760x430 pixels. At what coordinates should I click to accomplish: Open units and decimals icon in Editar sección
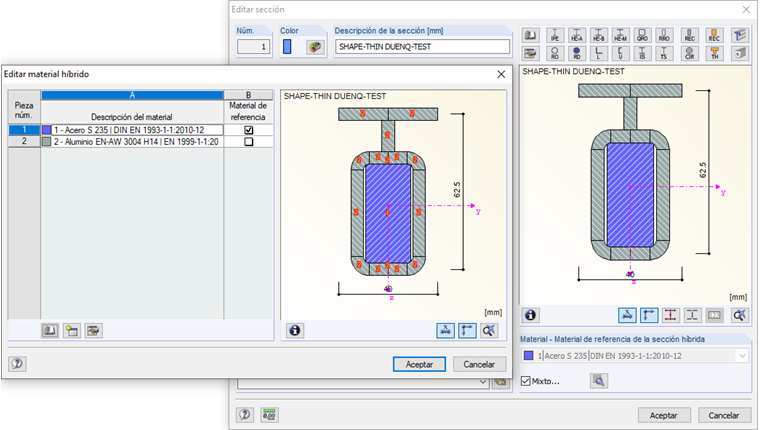click(269, 414)
